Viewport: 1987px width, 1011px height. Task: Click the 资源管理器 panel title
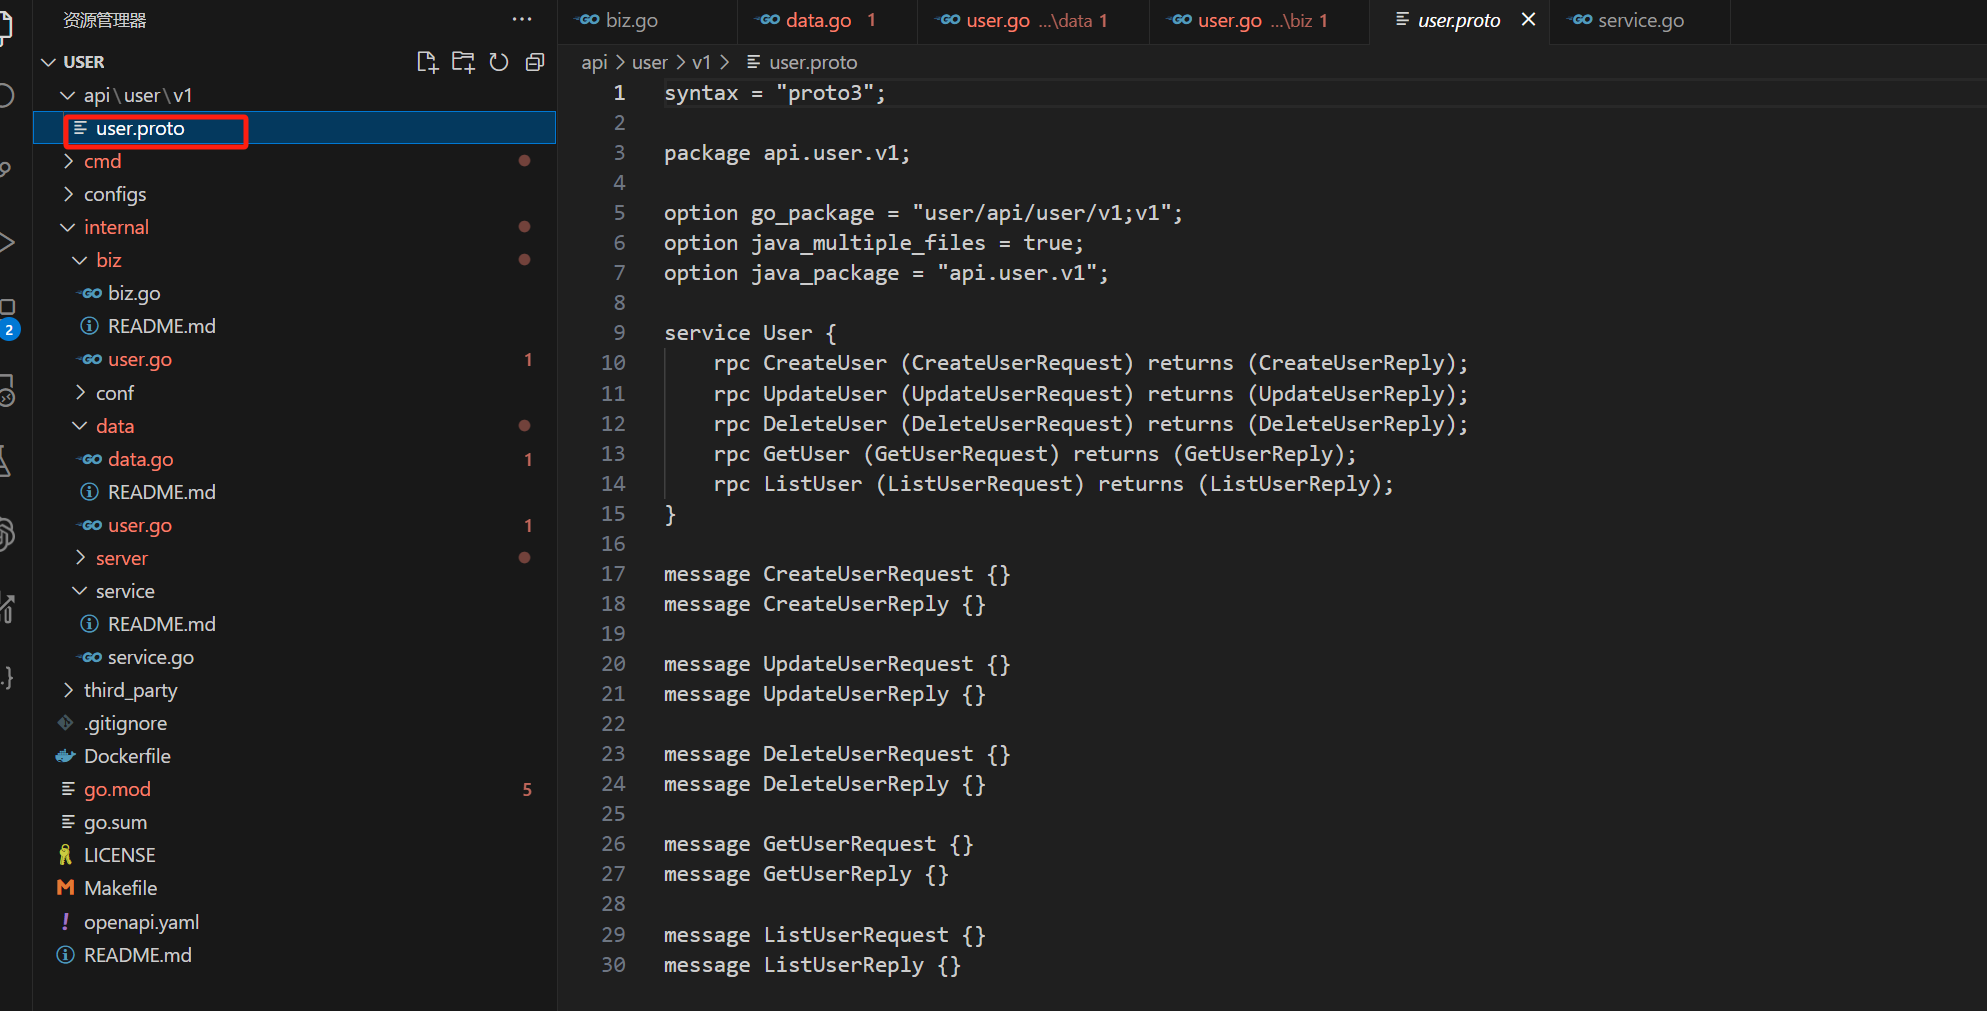[x=105, y=20]
